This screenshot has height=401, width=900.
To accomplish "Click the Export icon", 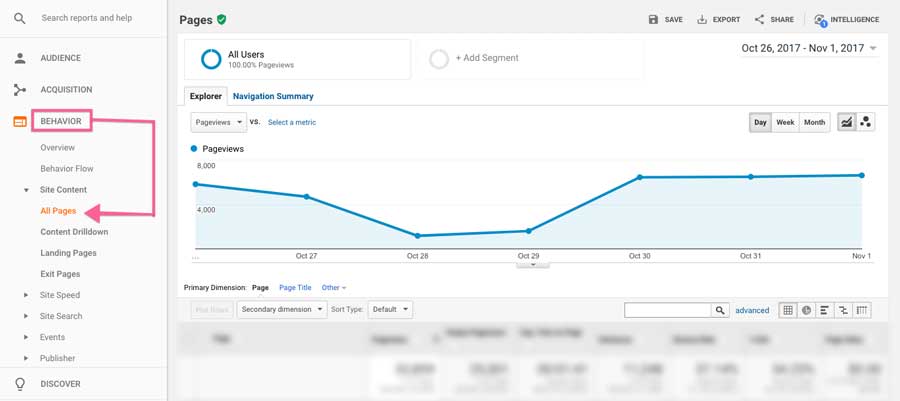I will (702, 19).
